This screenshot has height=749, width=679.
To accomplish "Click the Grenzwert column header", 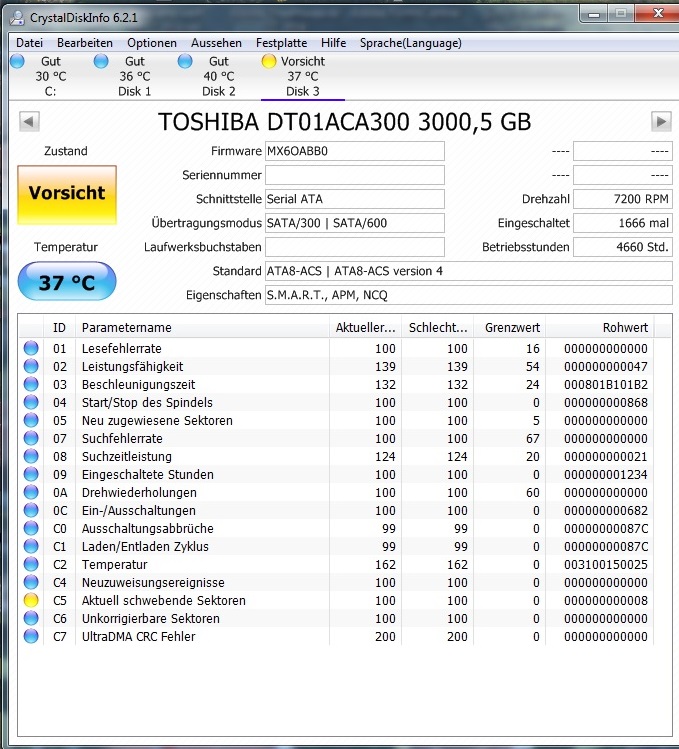I will point(510,328).
